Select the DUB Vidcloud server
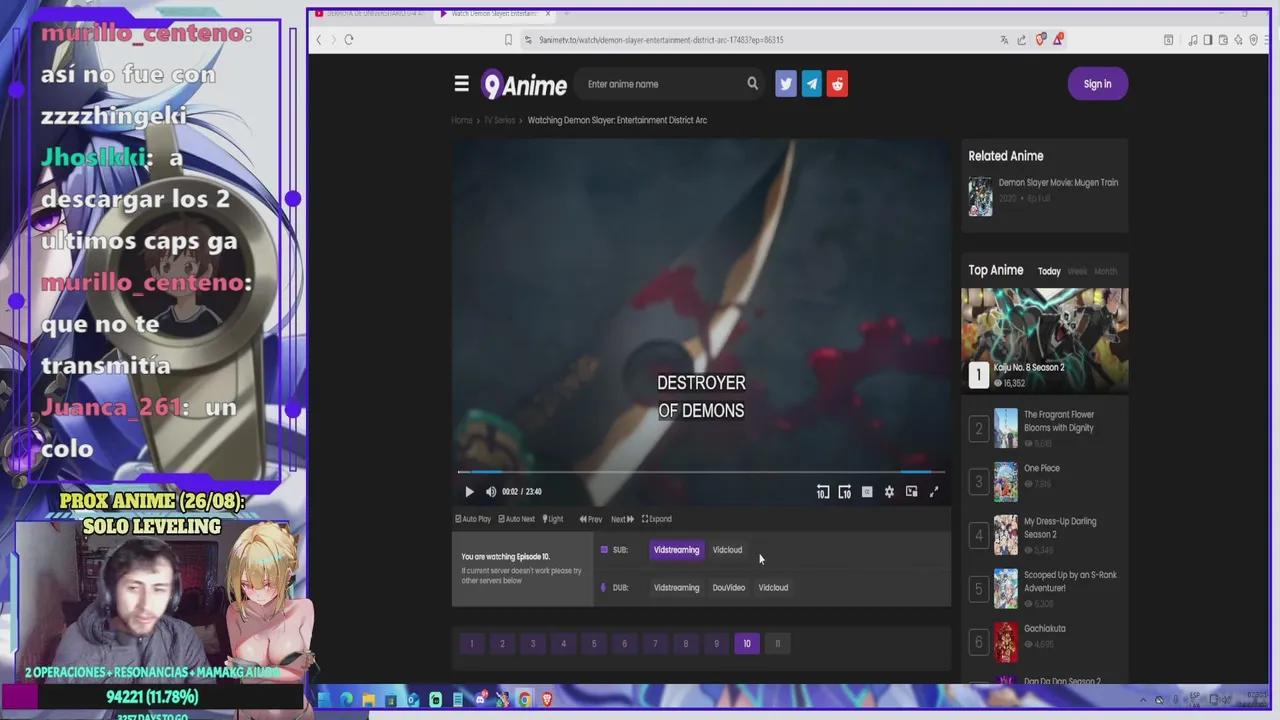Screen dimensions: 1280x720 click(773, 588)
